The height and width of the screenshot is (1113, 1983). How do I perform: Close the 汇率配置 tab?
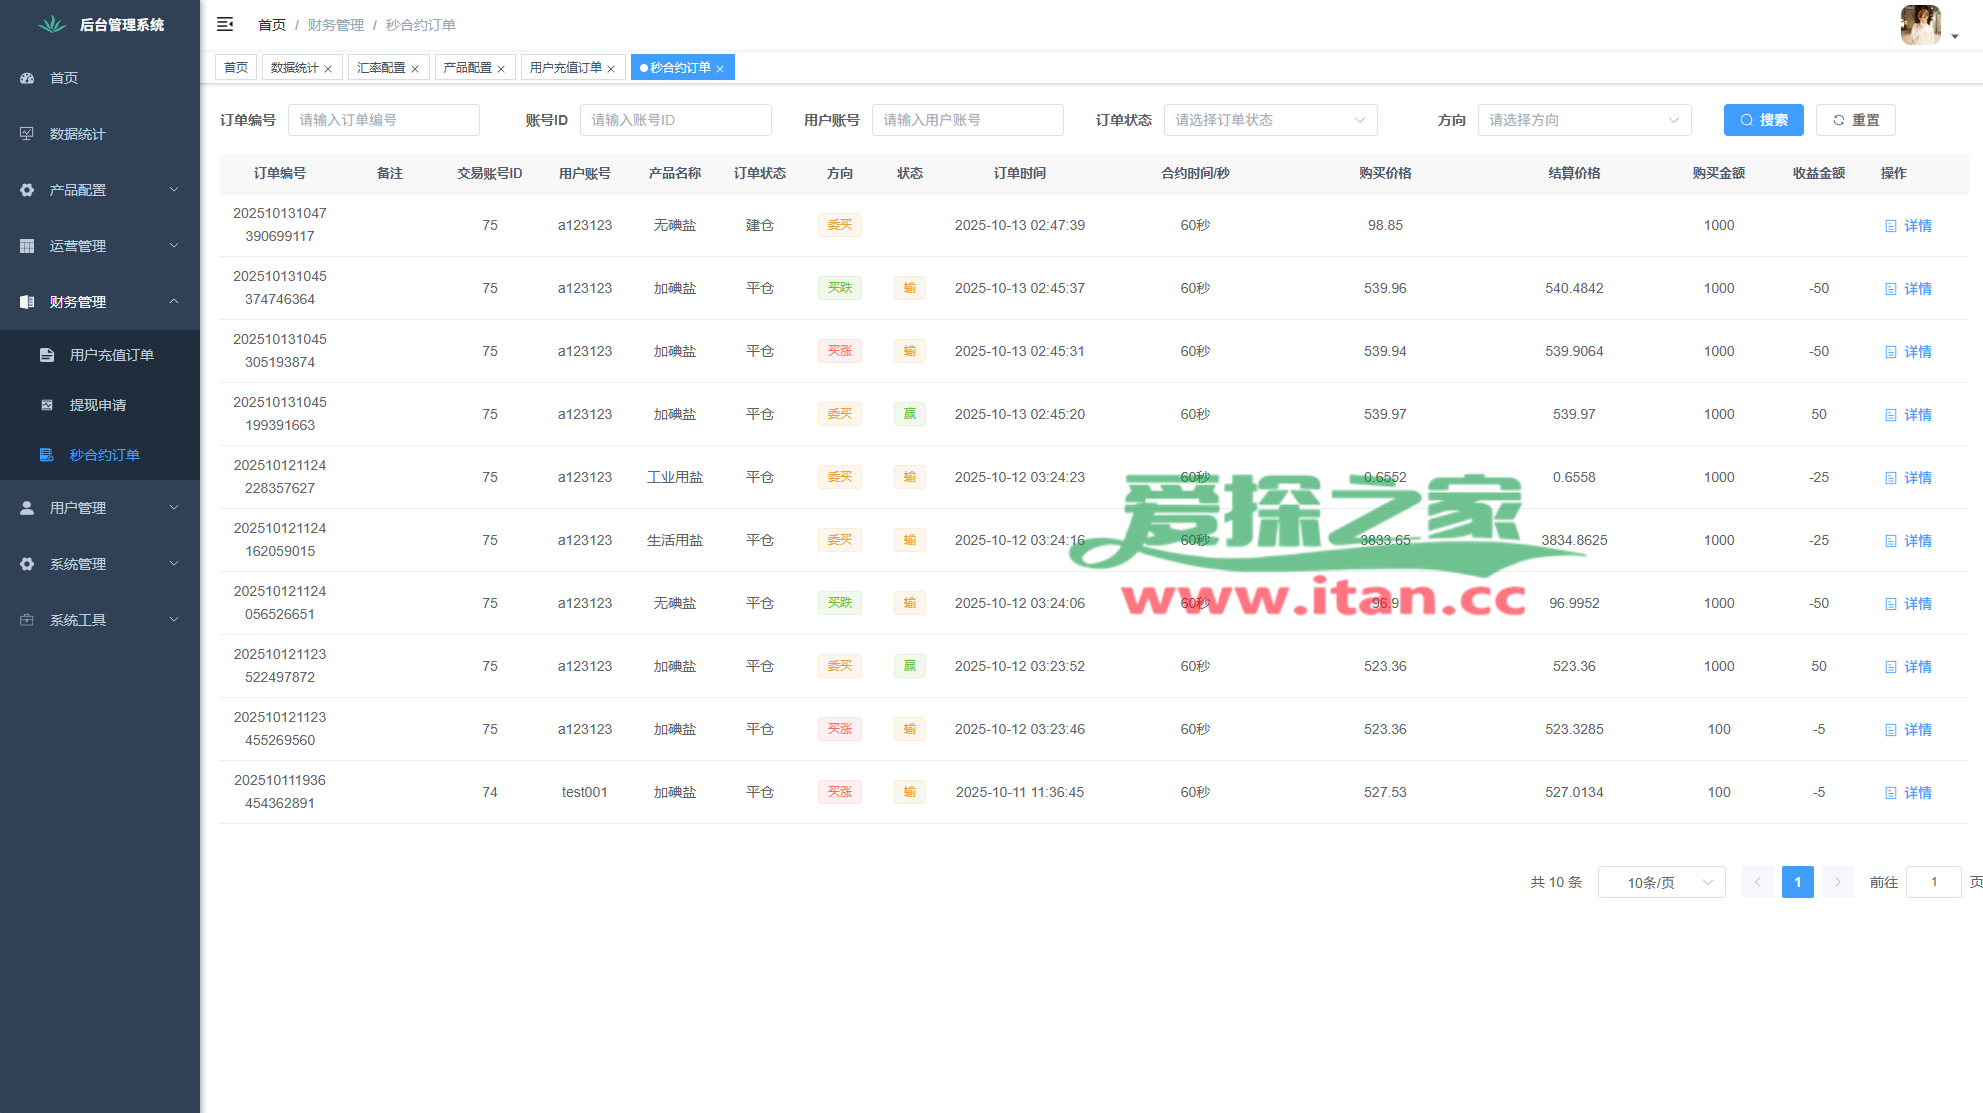(415, 69)
